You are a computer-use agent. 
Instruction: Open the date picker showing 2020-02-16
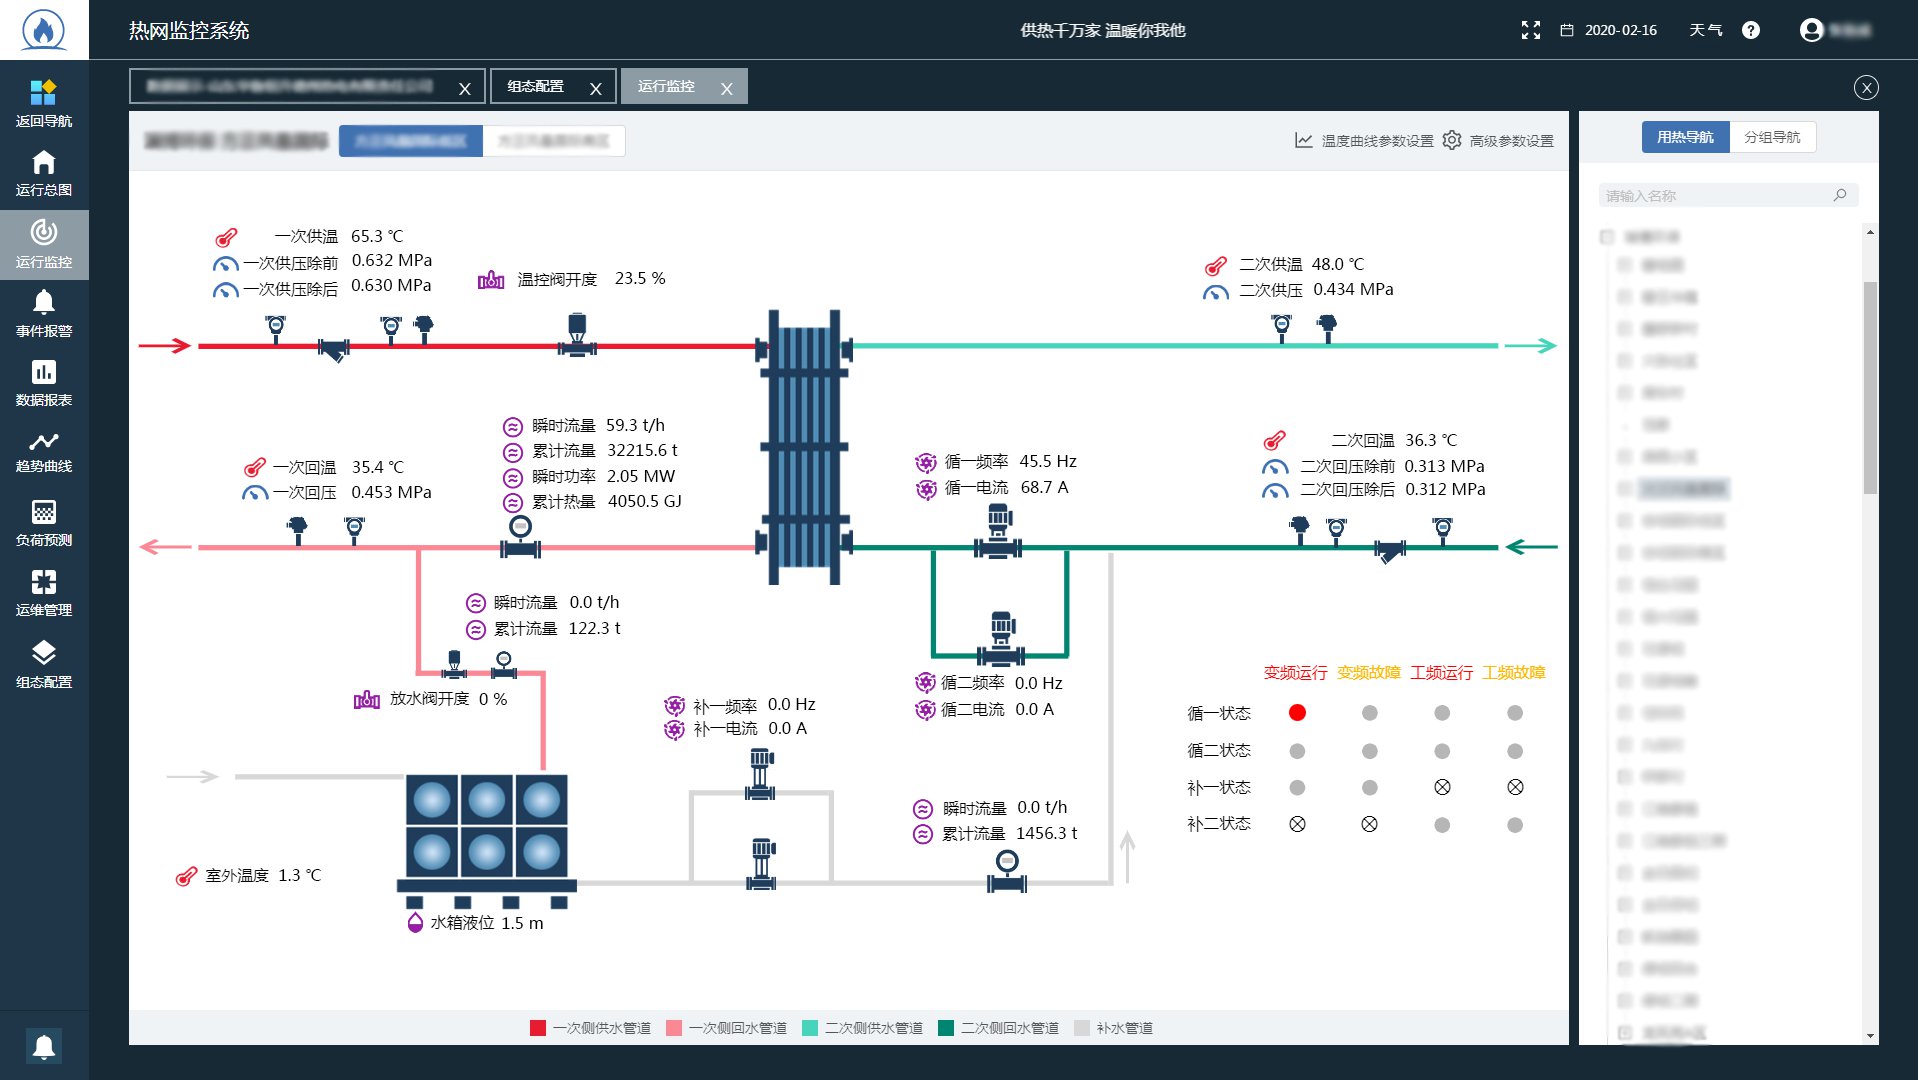[1609, 30]
